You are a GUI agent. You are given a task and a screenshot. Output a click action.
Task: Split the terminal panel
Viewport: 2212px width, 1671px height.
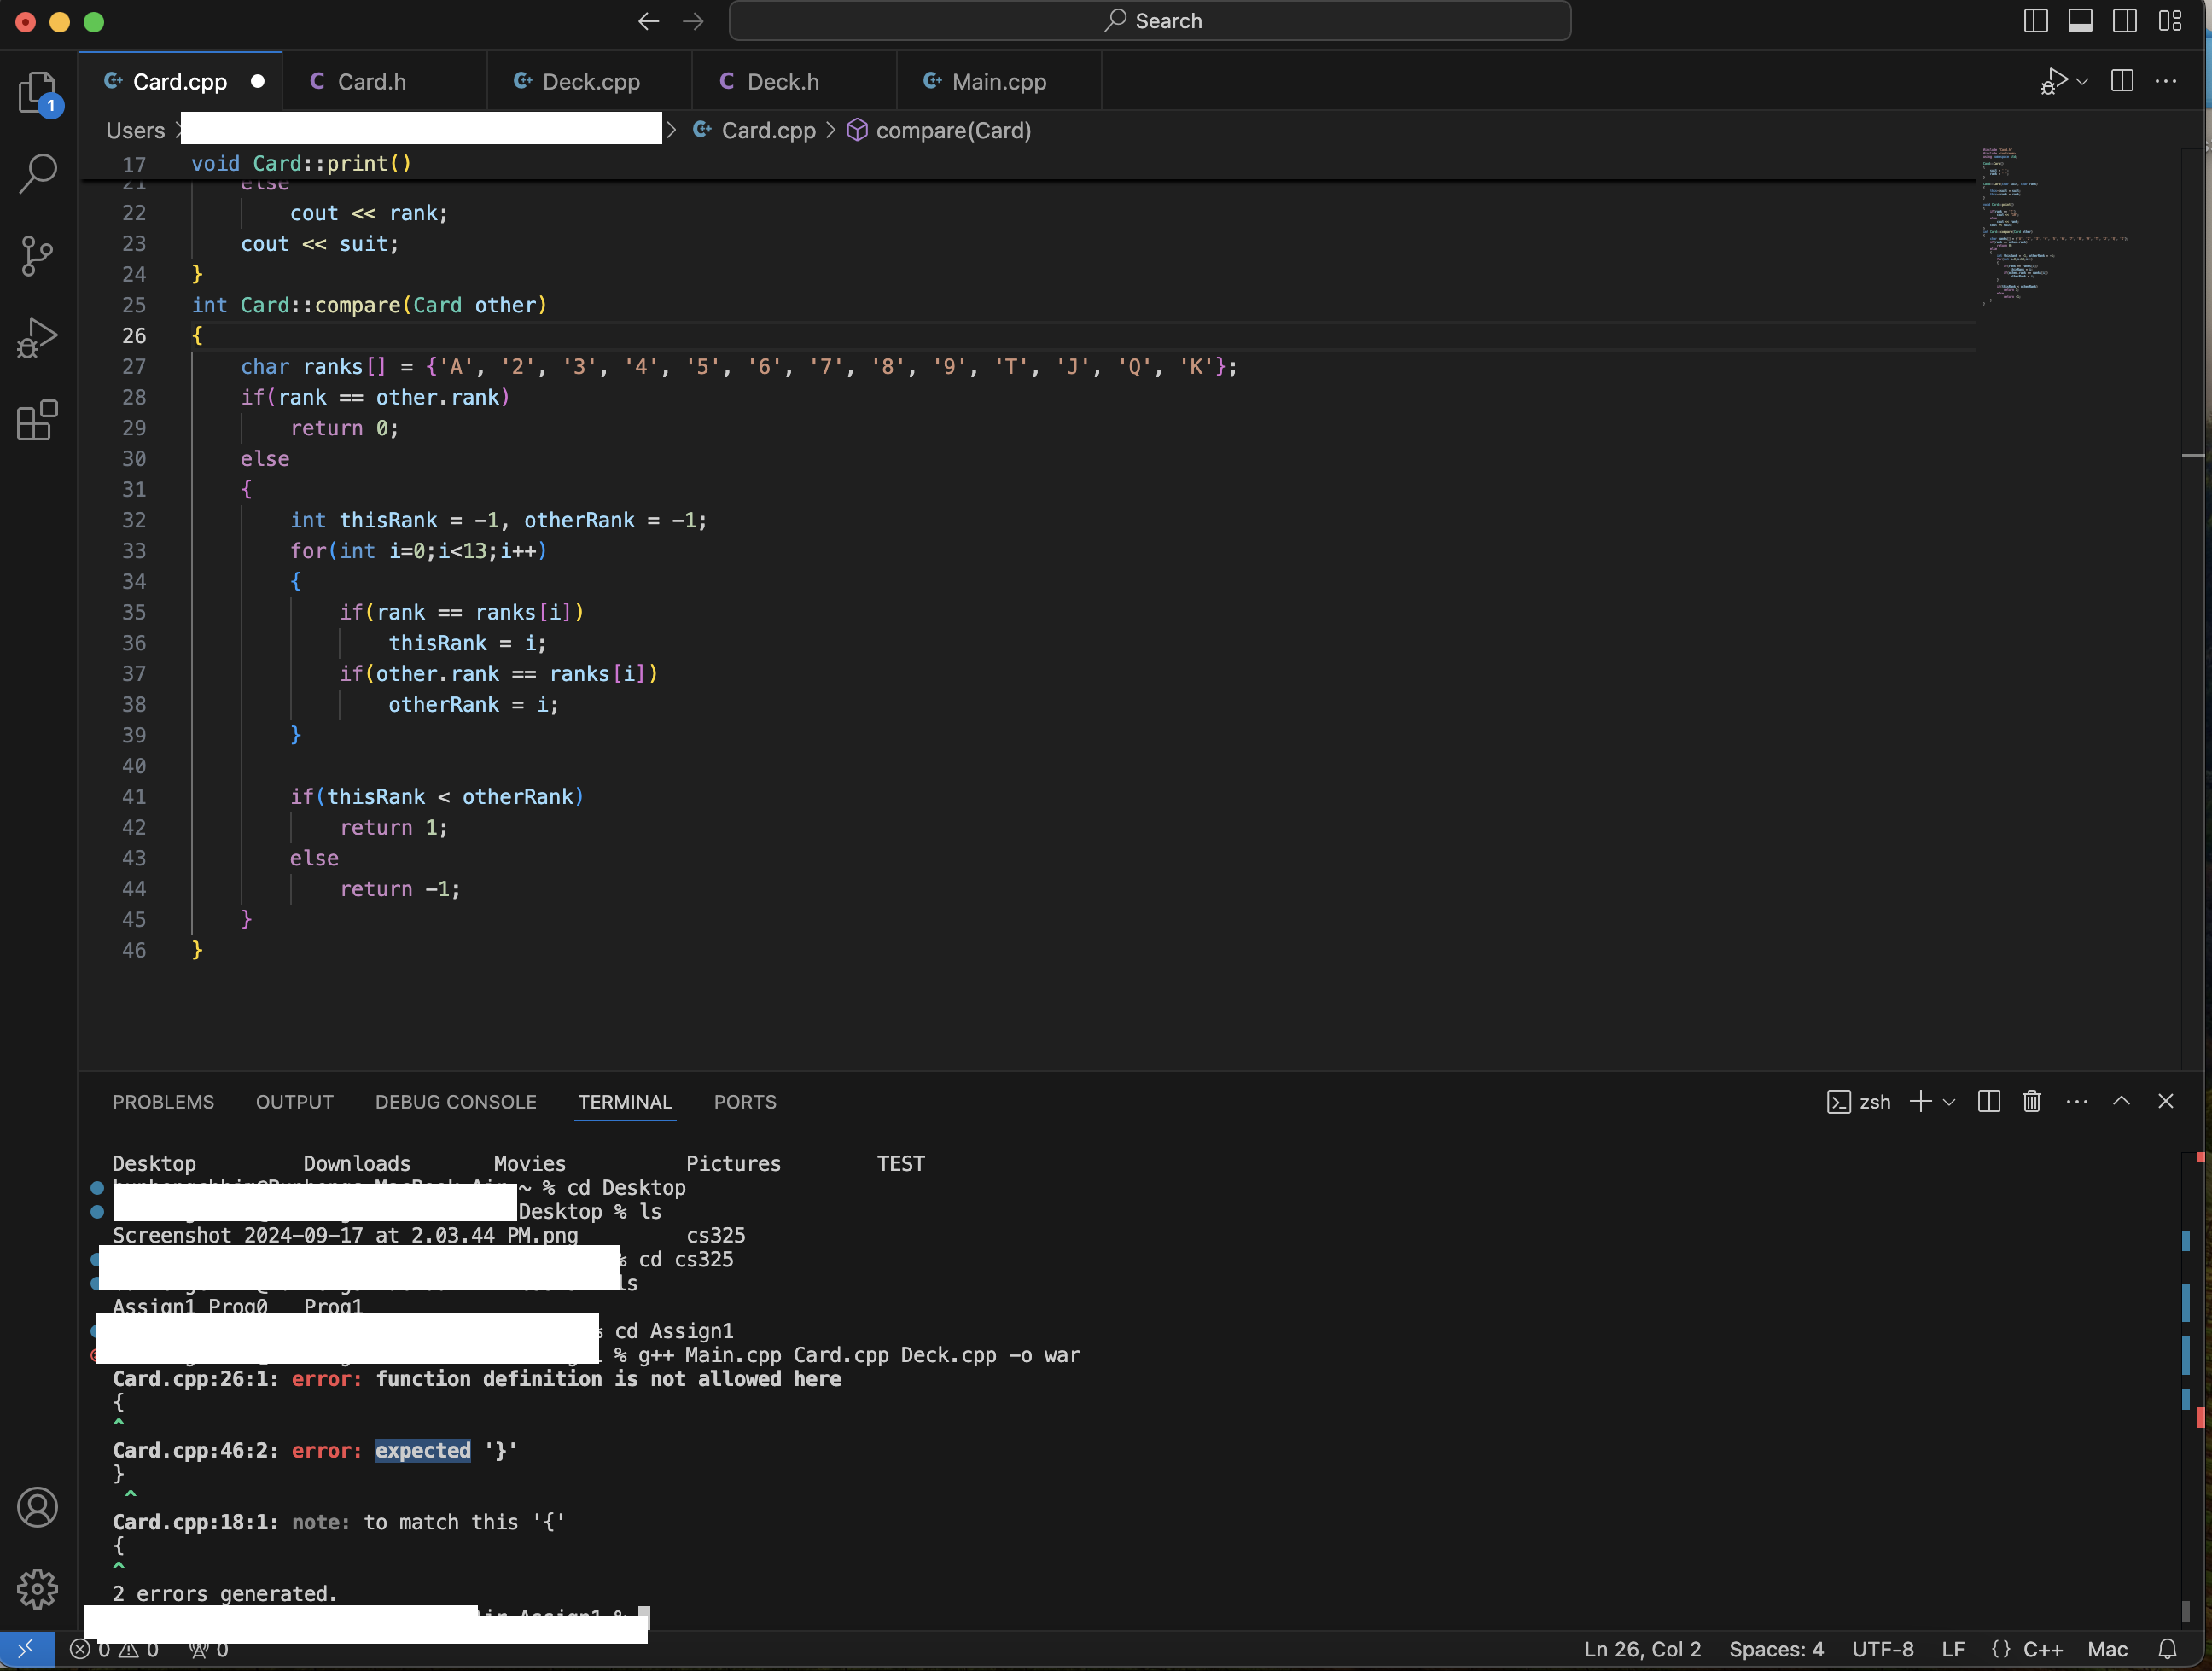click(x=1988, y=1101)
